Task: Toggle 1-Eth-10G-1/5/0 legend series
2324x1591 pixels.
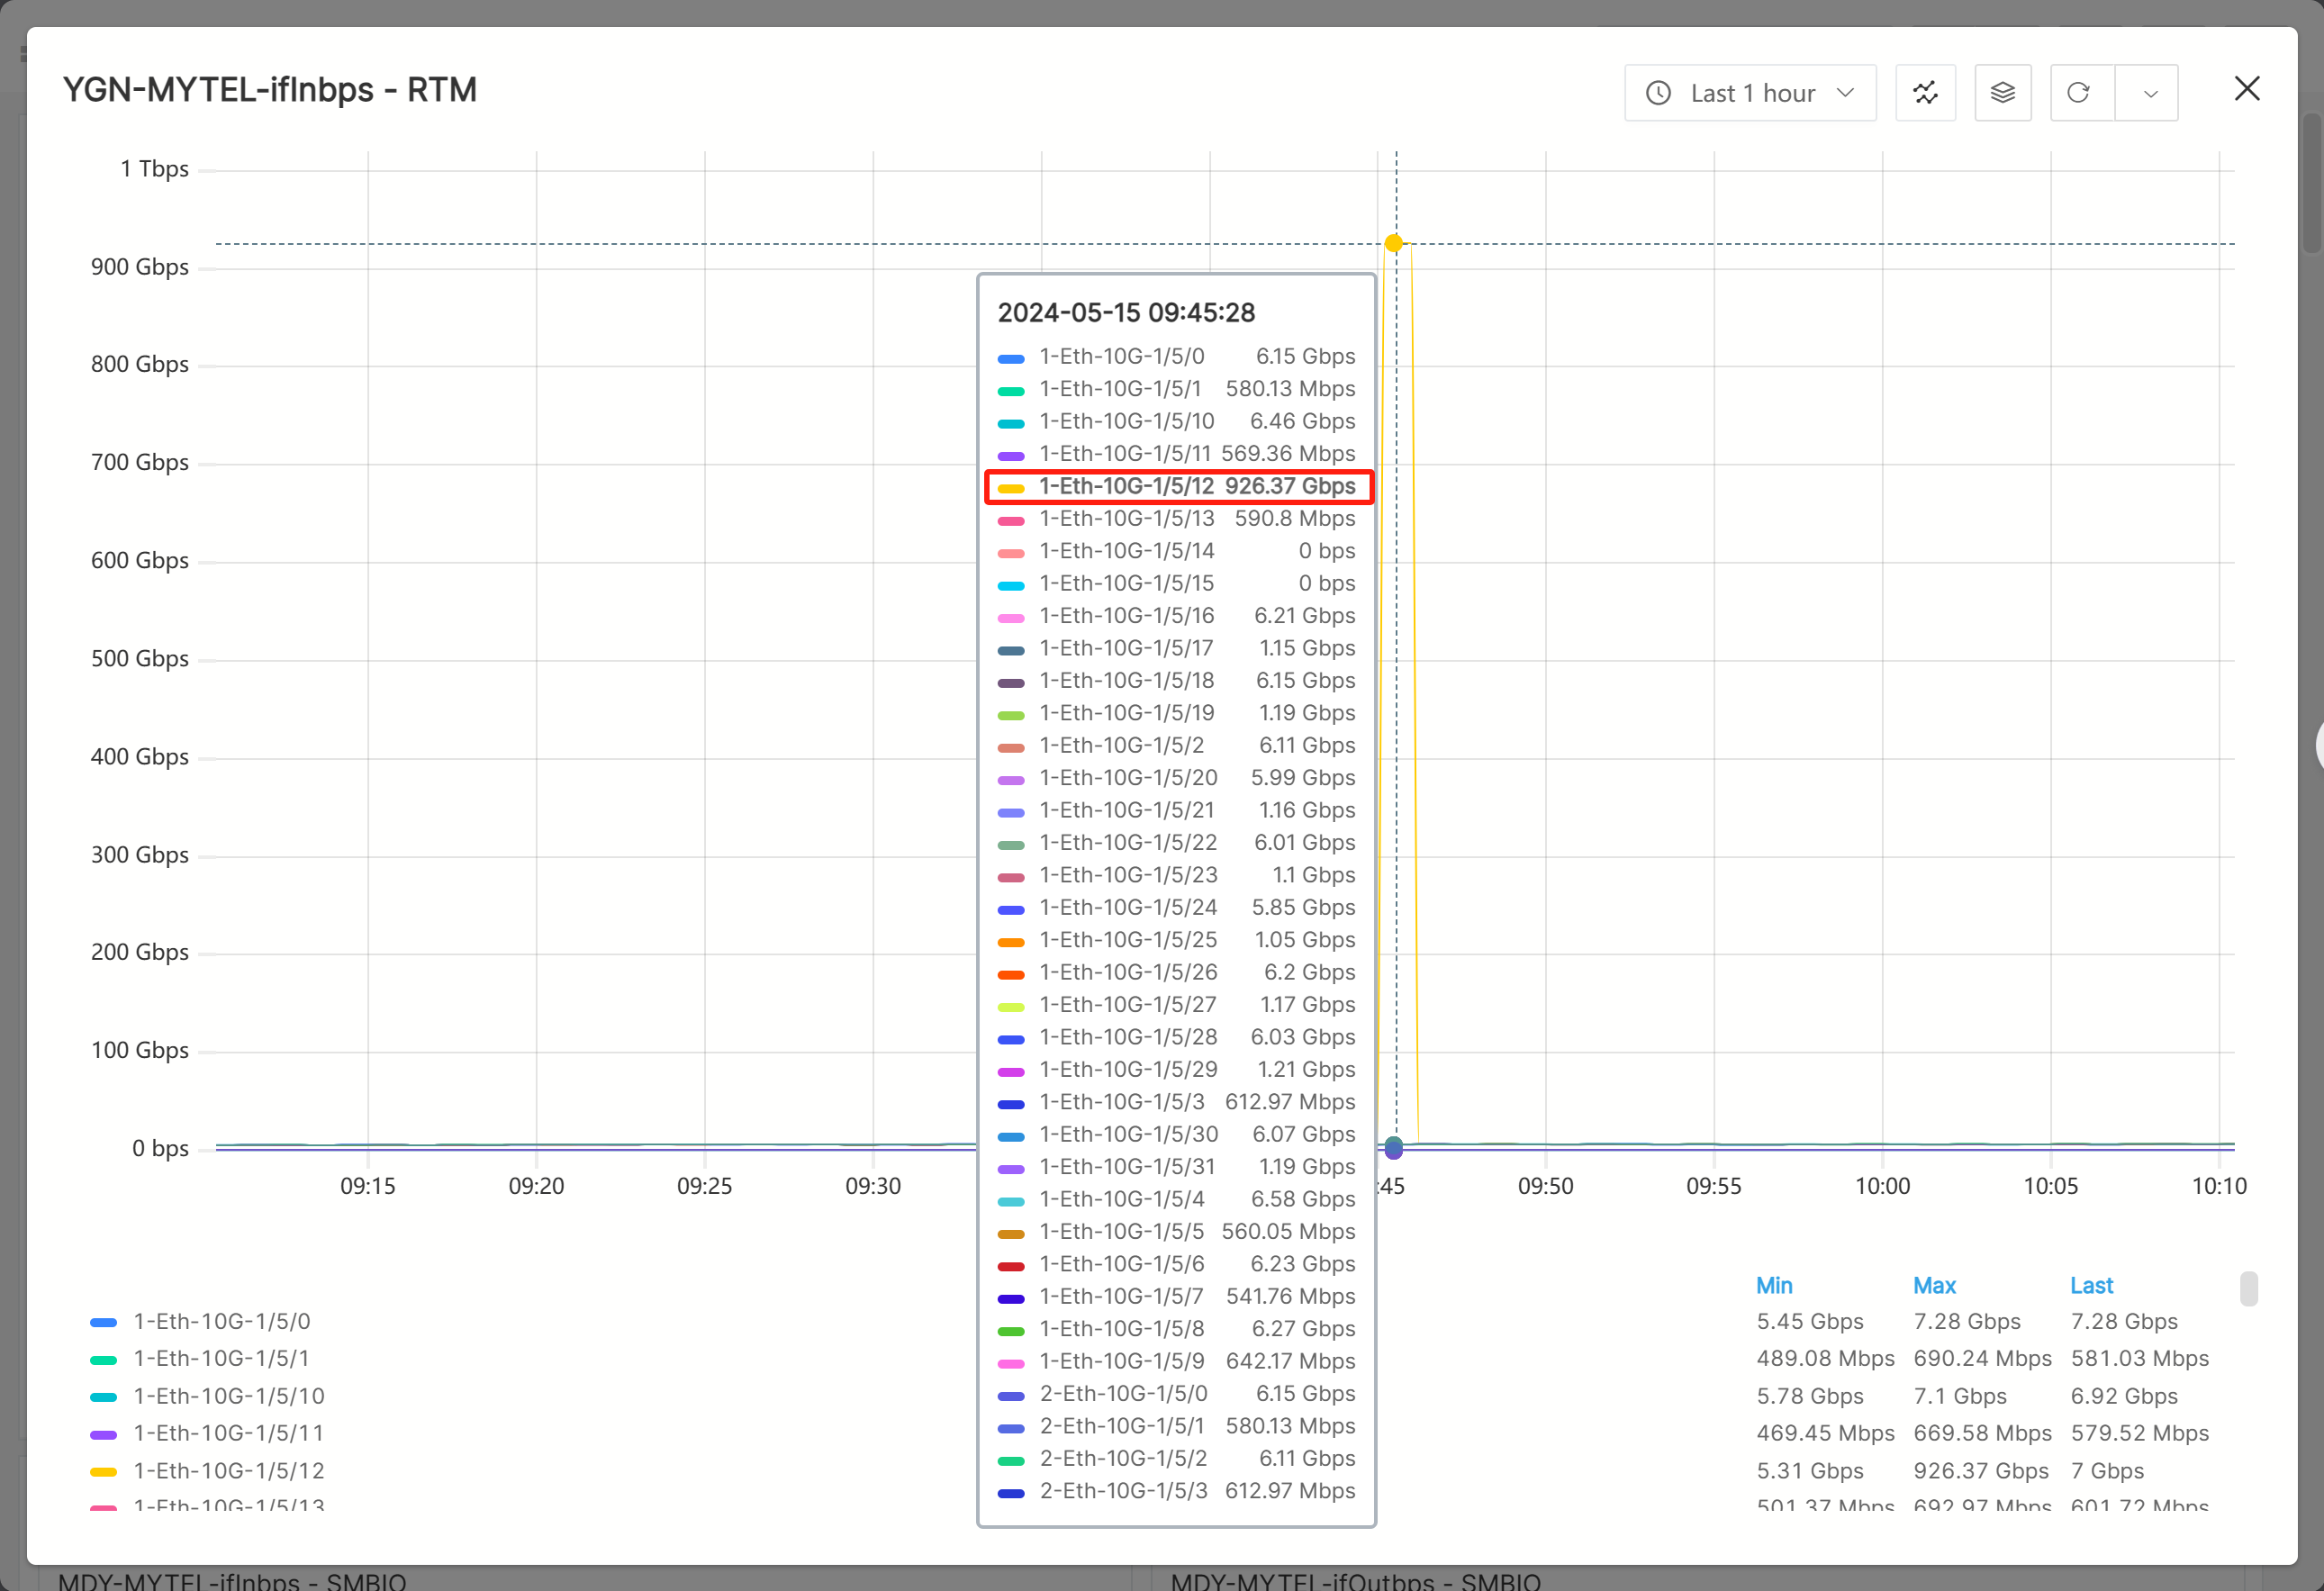Action: [x=221, y=1321]
